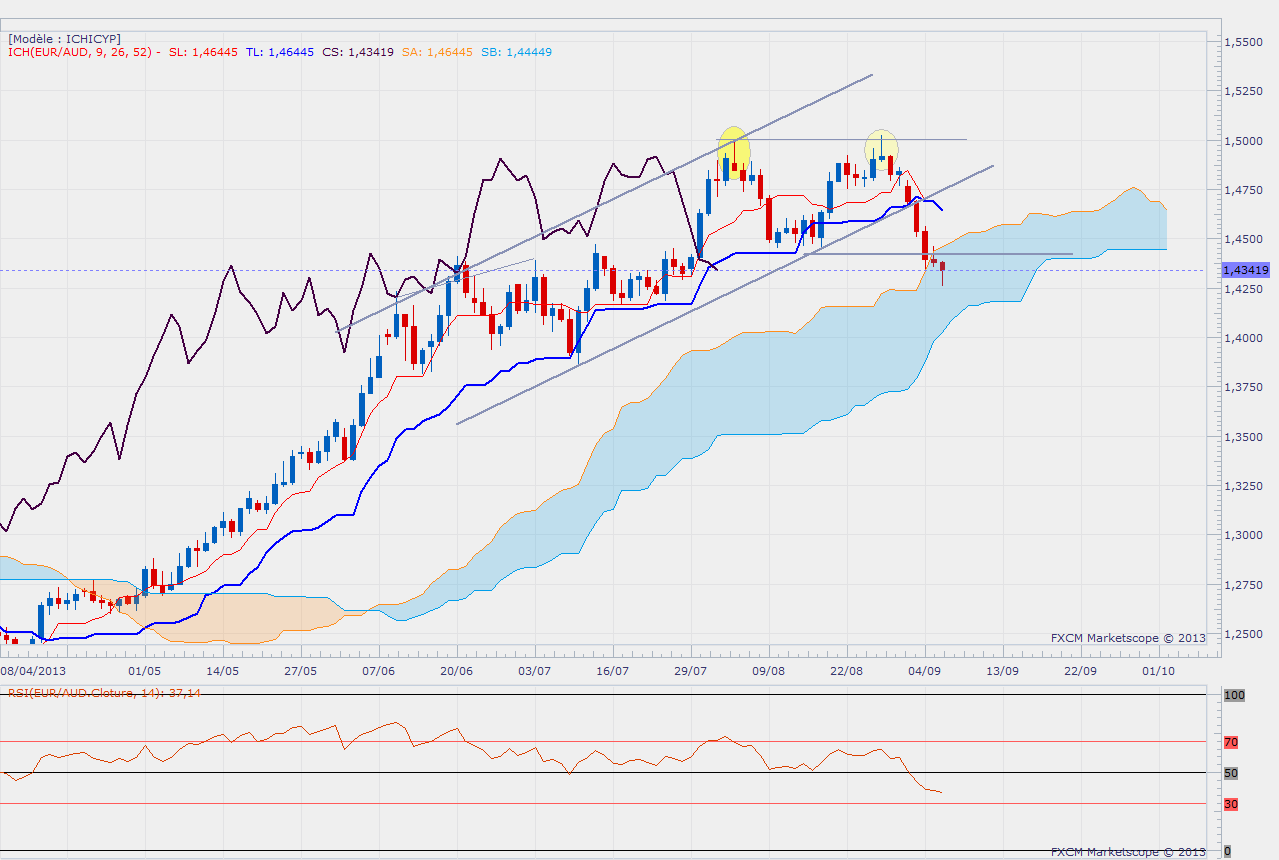Click the 1,5250 price axis label
This screenshot has width=1279, height=860.
[x=1244, y=91]
